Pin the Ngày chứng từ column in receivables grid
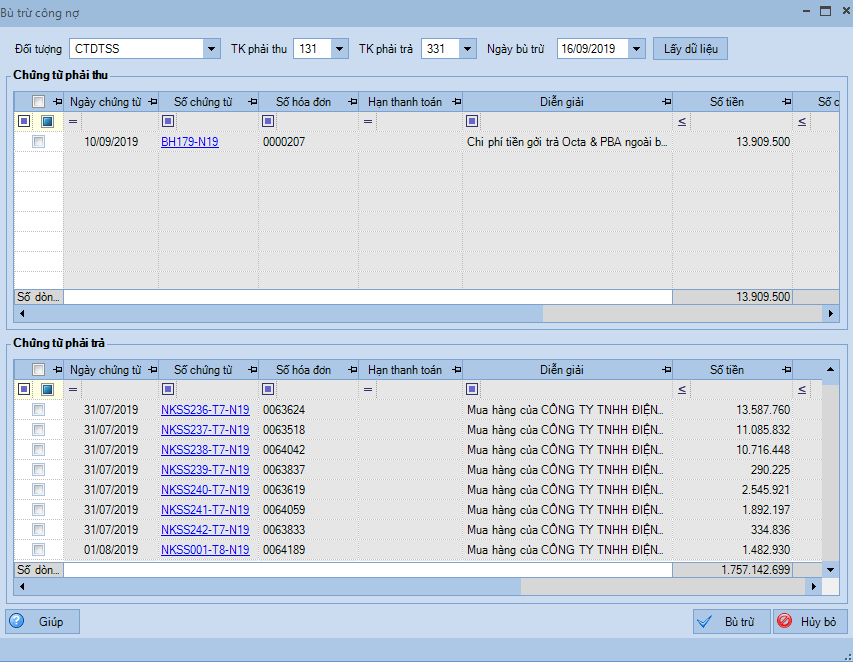The height and width of the screenshot is (662, 853). (152, 102)
